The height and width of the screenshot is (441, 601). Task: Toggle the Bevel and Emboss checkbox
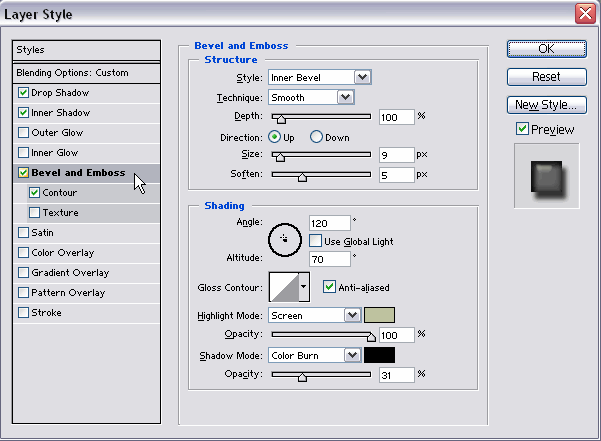click(23, 172)
